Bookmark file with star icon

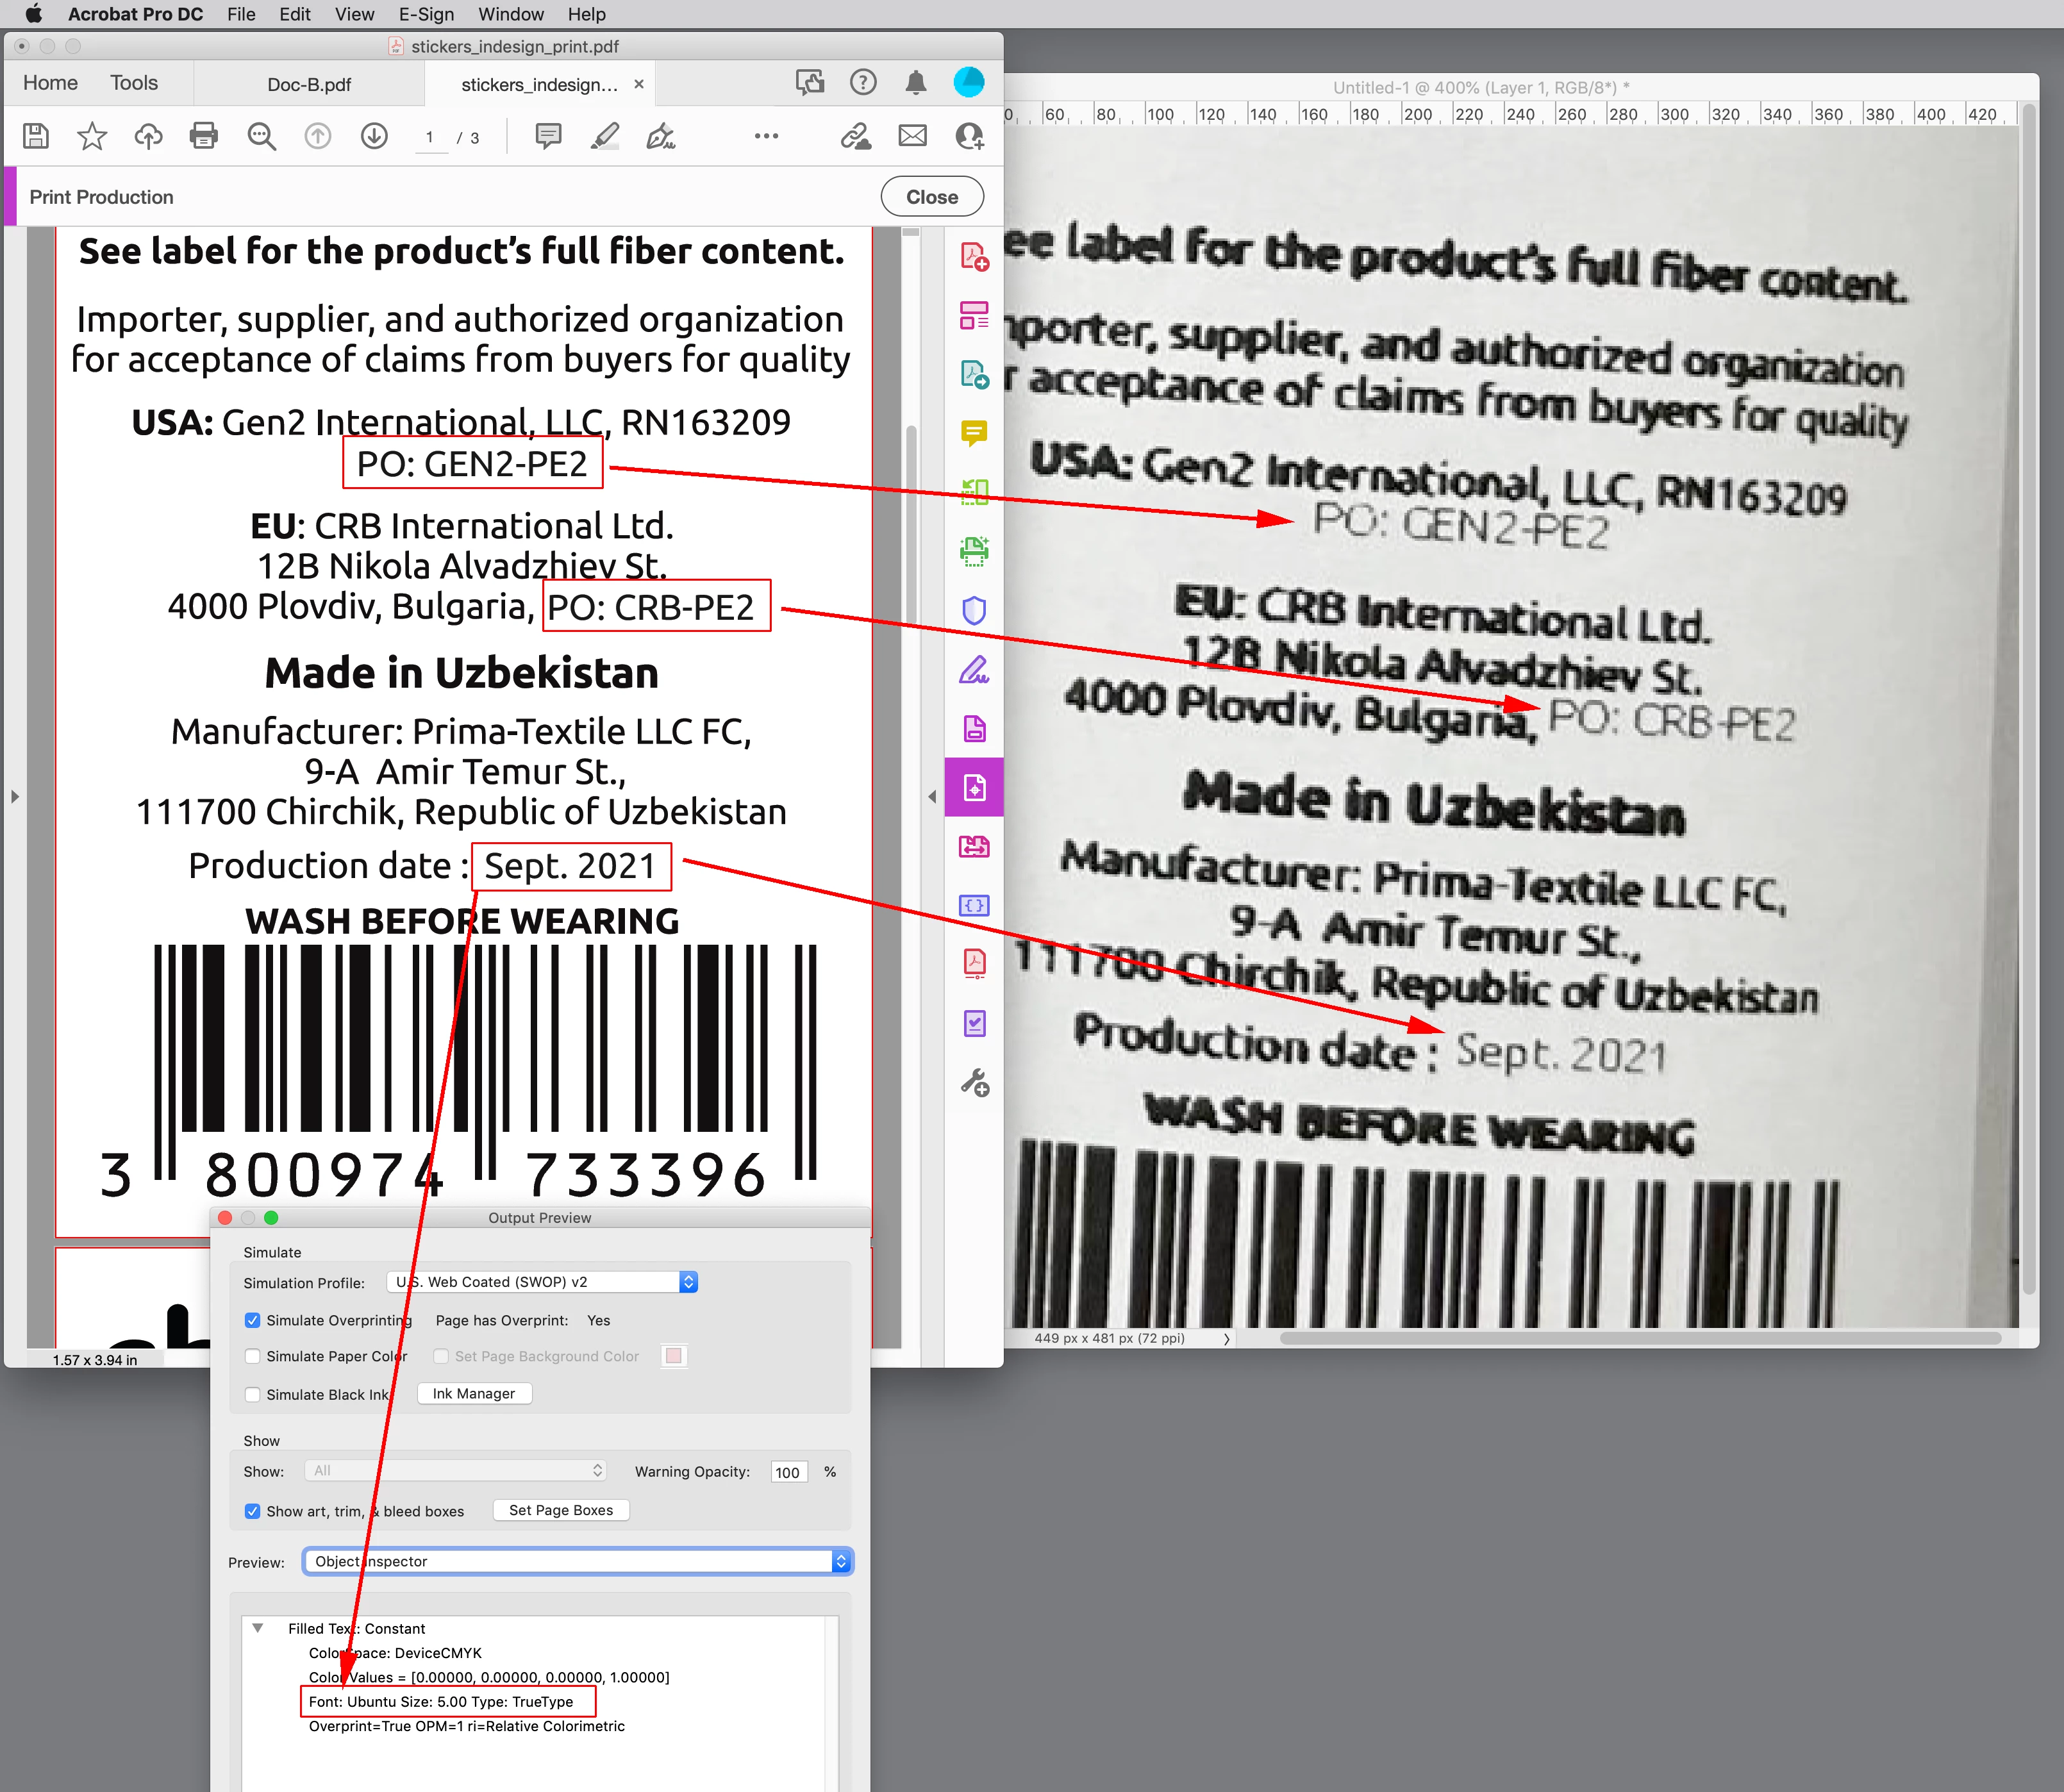[92, 136]
